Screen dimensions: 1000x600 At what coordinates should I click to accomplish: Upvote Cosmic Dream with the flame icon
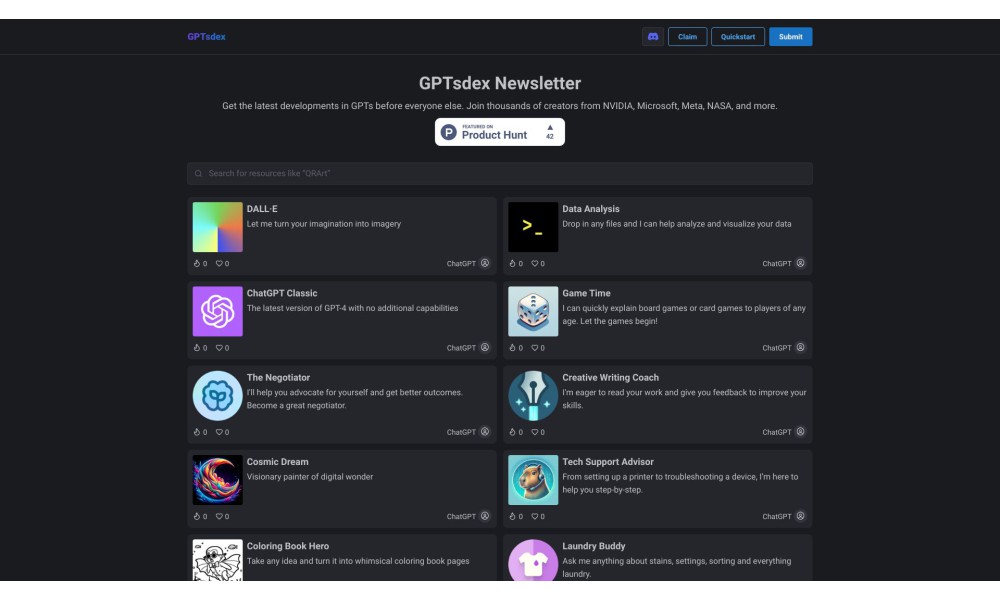coord(196,516)
